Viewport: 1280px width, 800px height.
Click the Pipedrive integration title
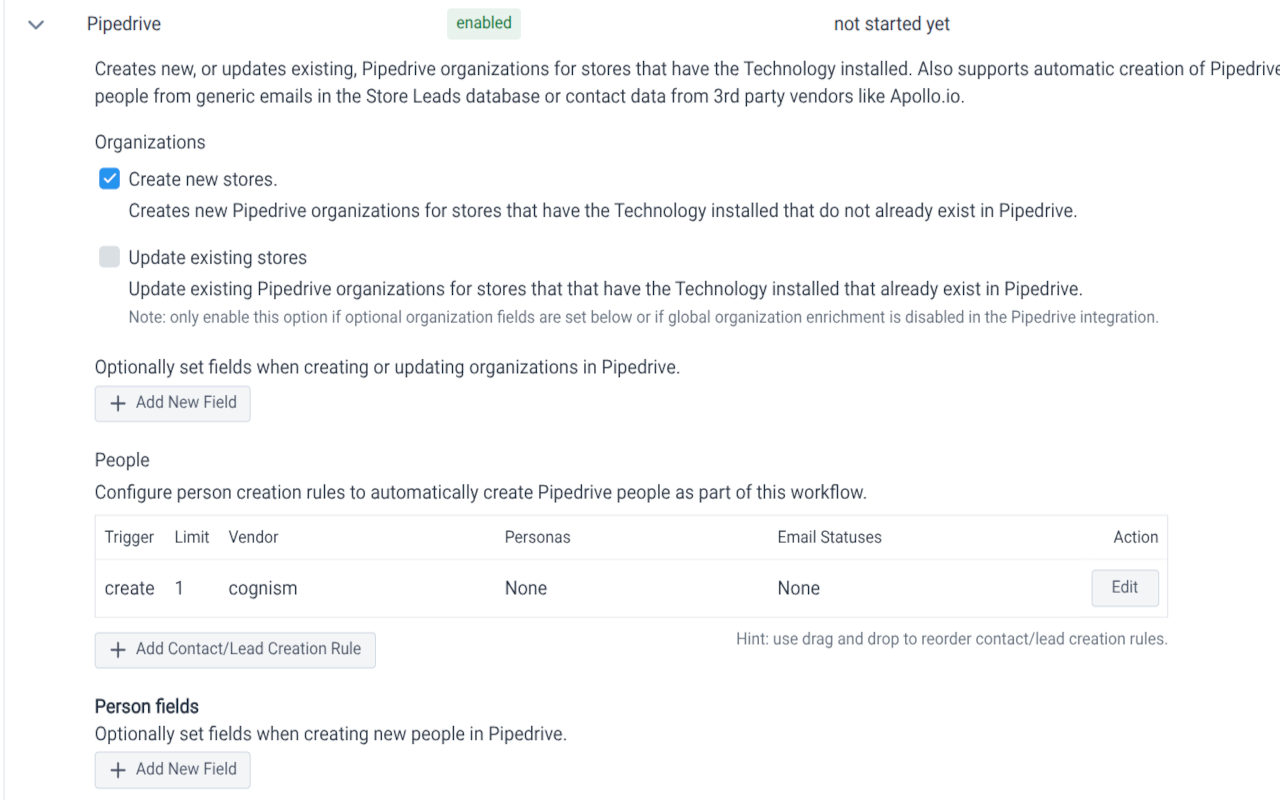[x=124, y=24]
